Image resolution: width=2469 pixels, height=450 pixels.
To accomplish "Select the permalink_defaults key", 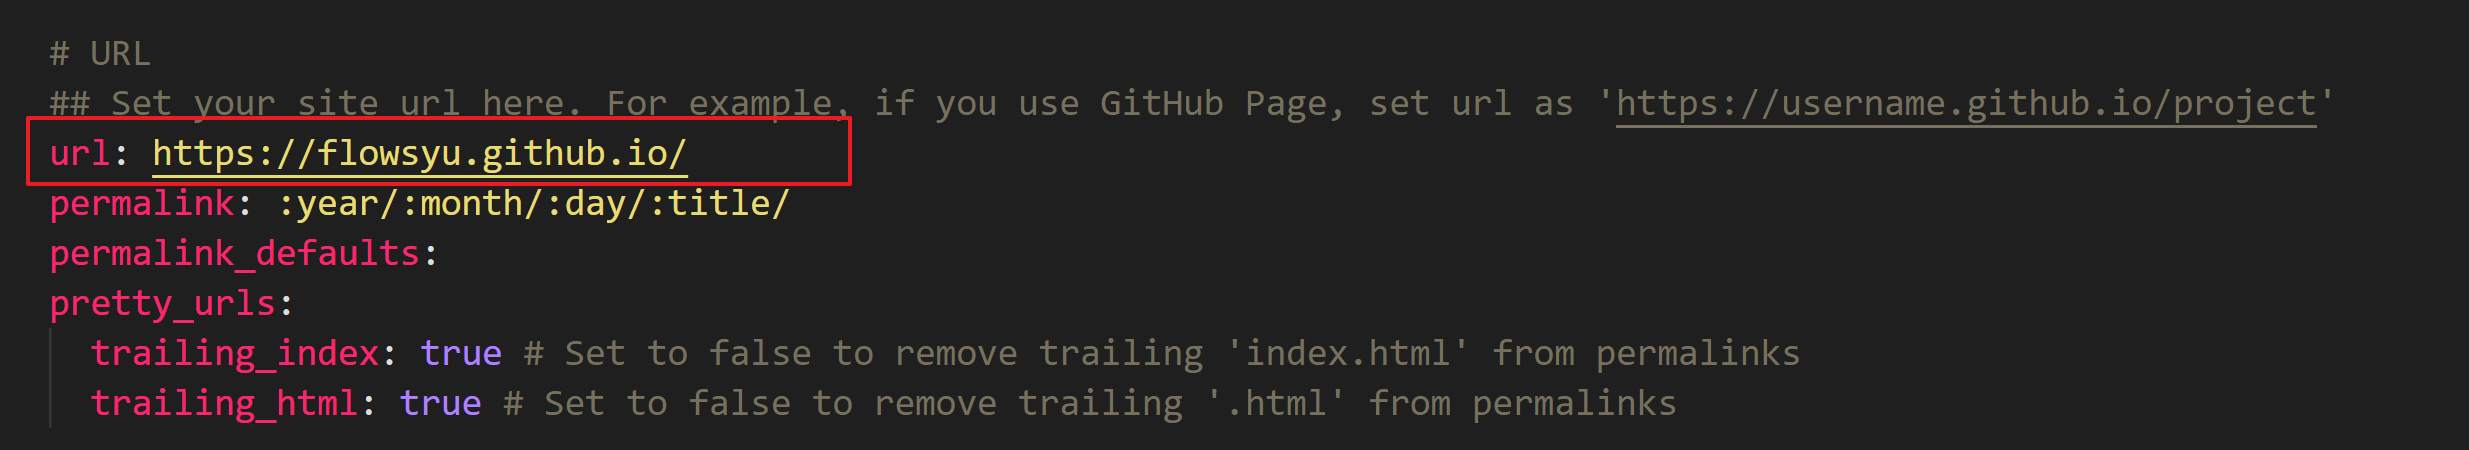I will point(234,254).
